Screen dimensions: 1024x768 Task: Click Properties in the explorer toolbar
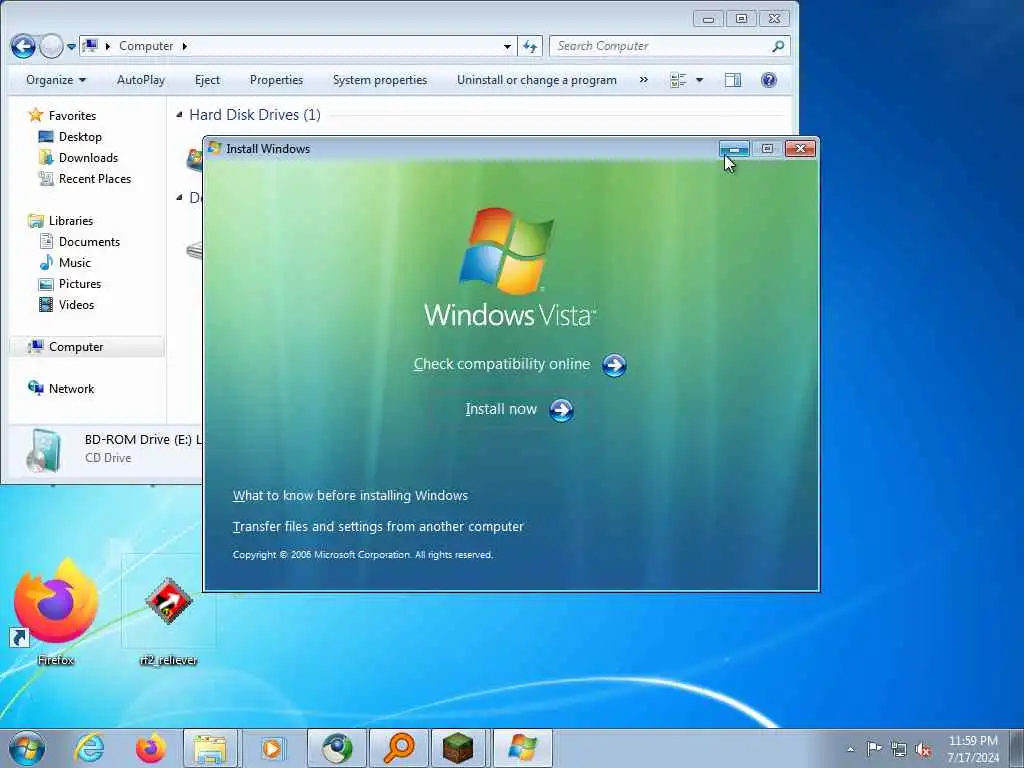tap(276, 80)
